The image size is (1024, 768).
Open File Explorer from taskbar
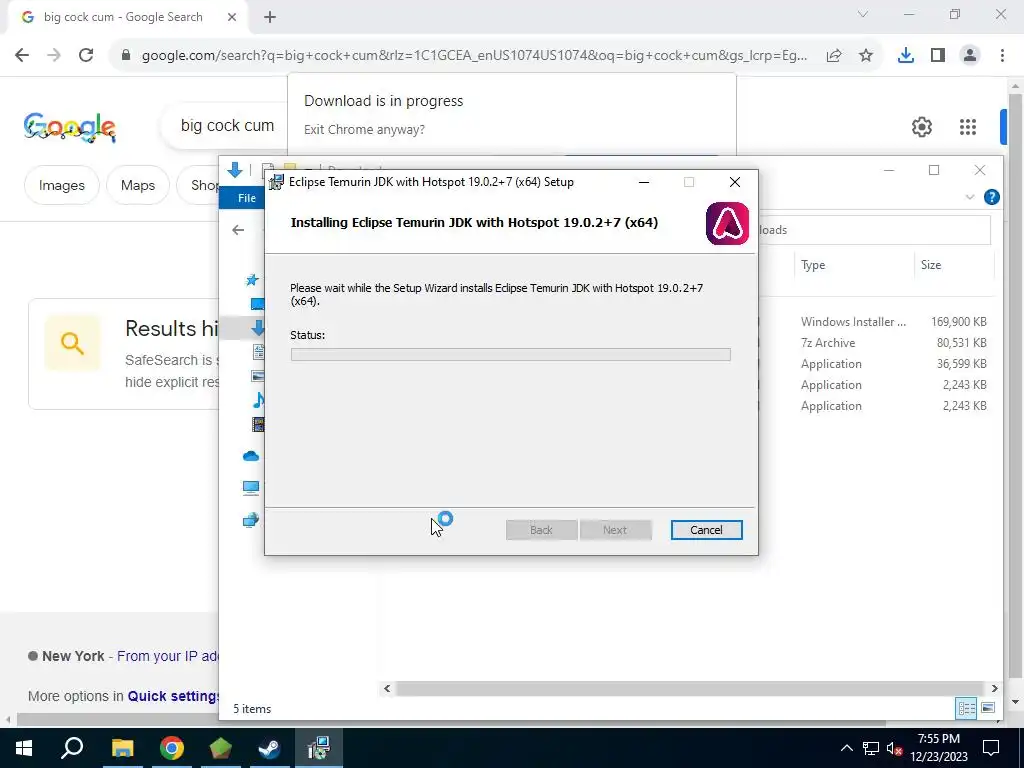[x=122, y=748]
